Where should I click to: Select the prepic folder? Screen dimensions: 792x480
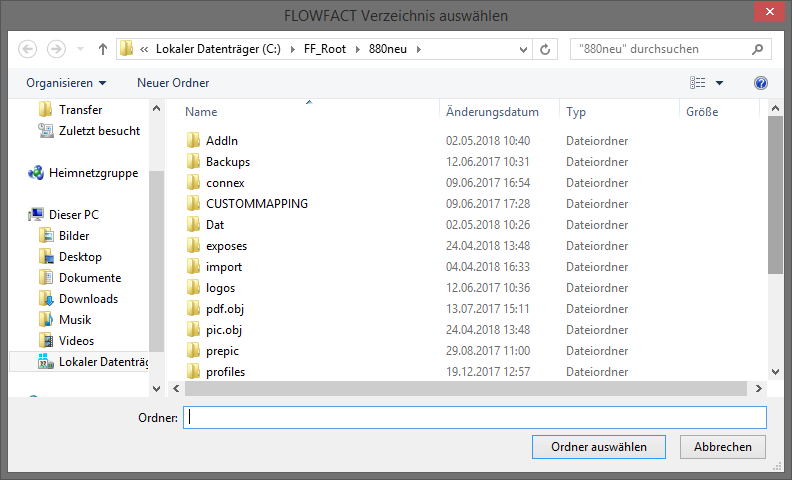(222, 351)
